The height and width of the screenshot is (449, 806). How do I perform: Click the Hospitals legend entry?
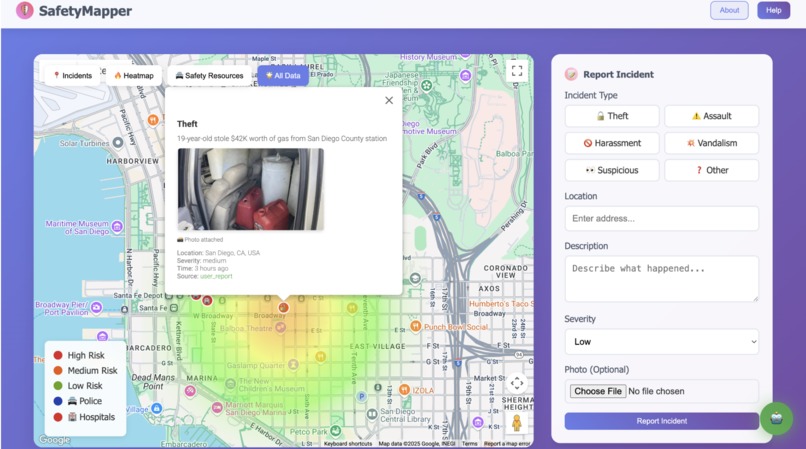[84, 417]
